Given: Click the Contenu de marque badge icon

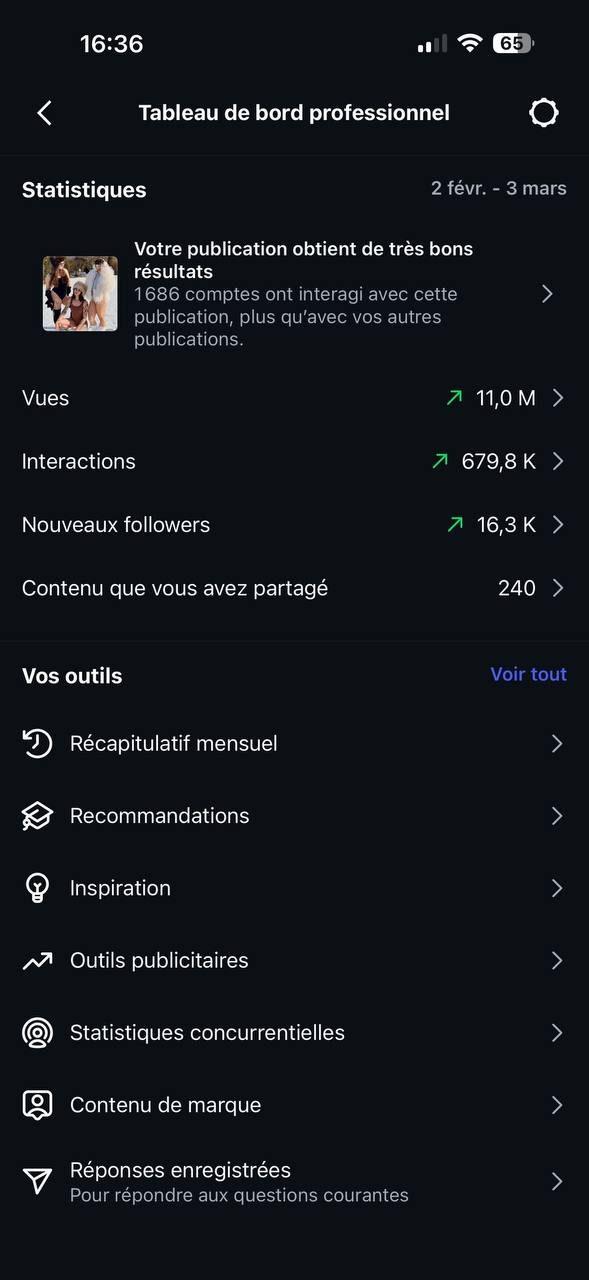Looking at the screenshot, I should (35, 1104).
